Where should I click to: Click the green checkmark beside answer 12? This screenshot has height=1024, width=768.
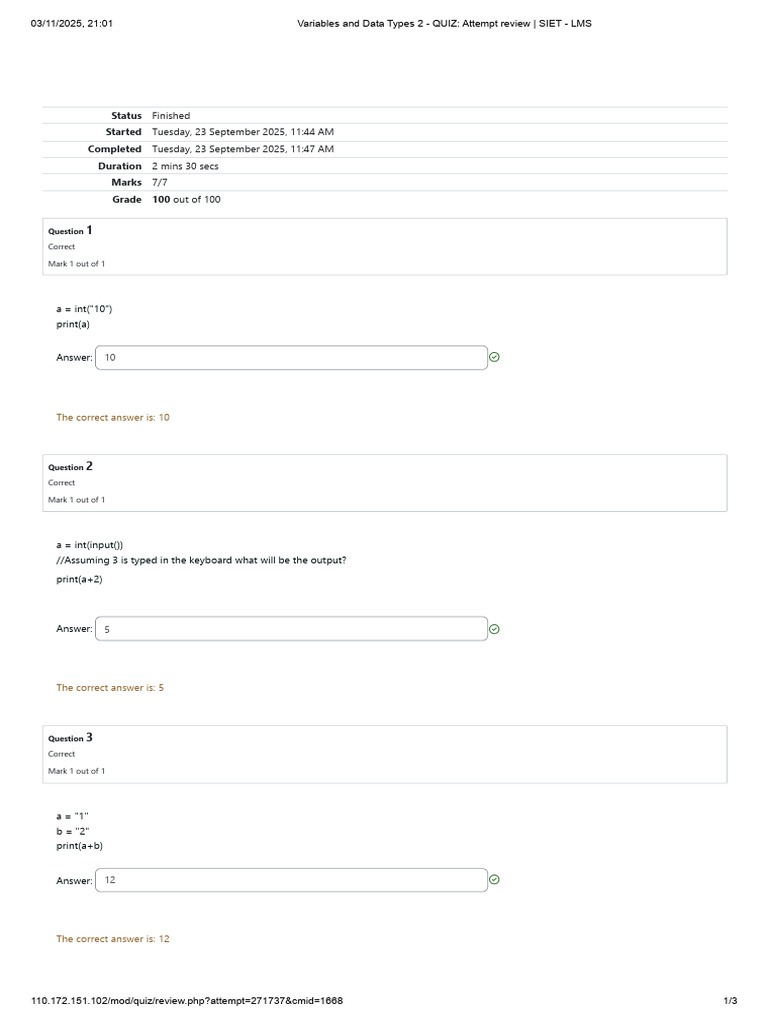tap(494, 880)
